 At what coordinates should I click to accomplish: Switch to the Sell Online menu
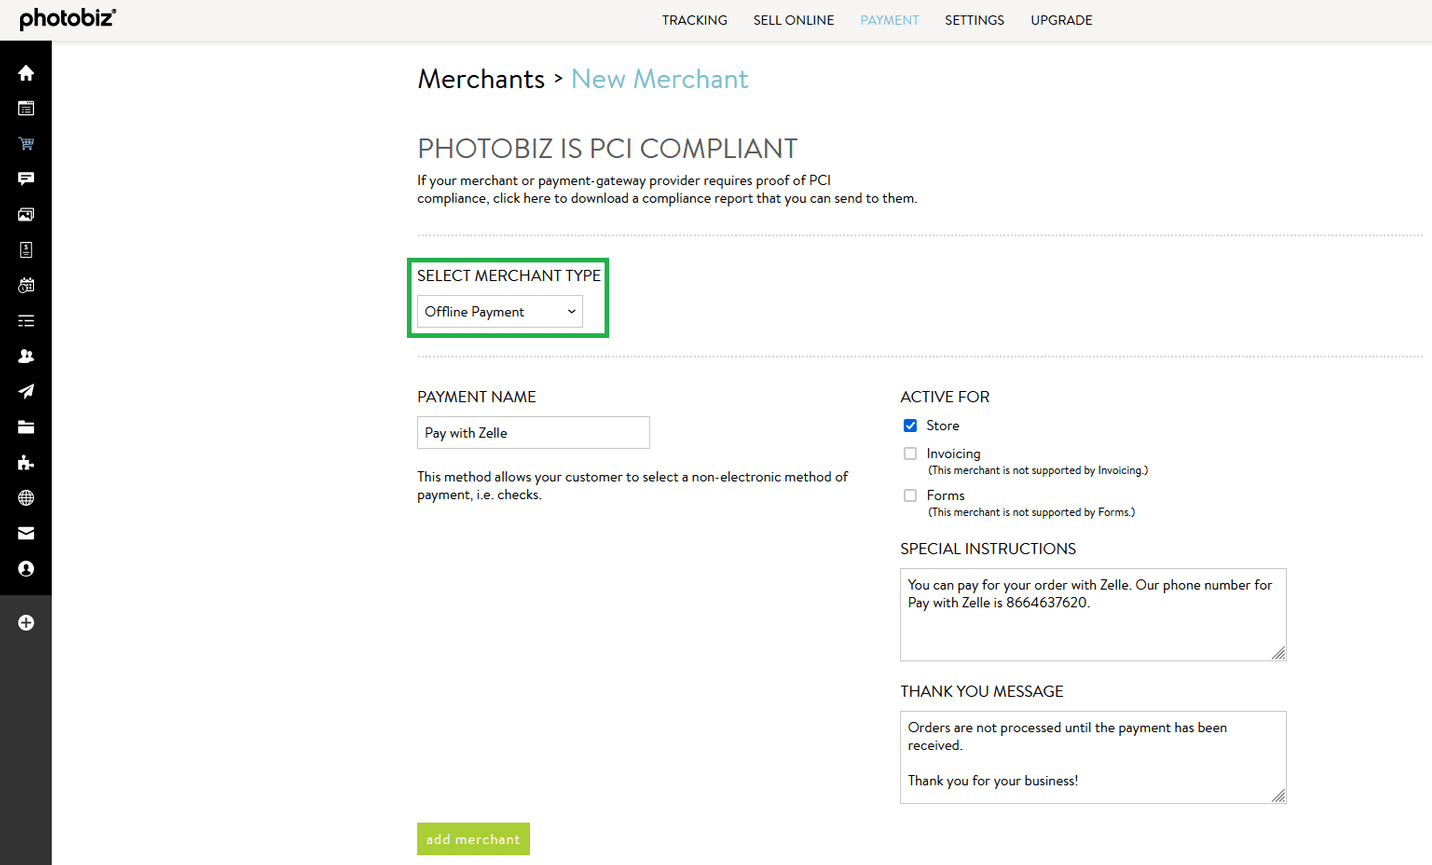coord(793,20)
